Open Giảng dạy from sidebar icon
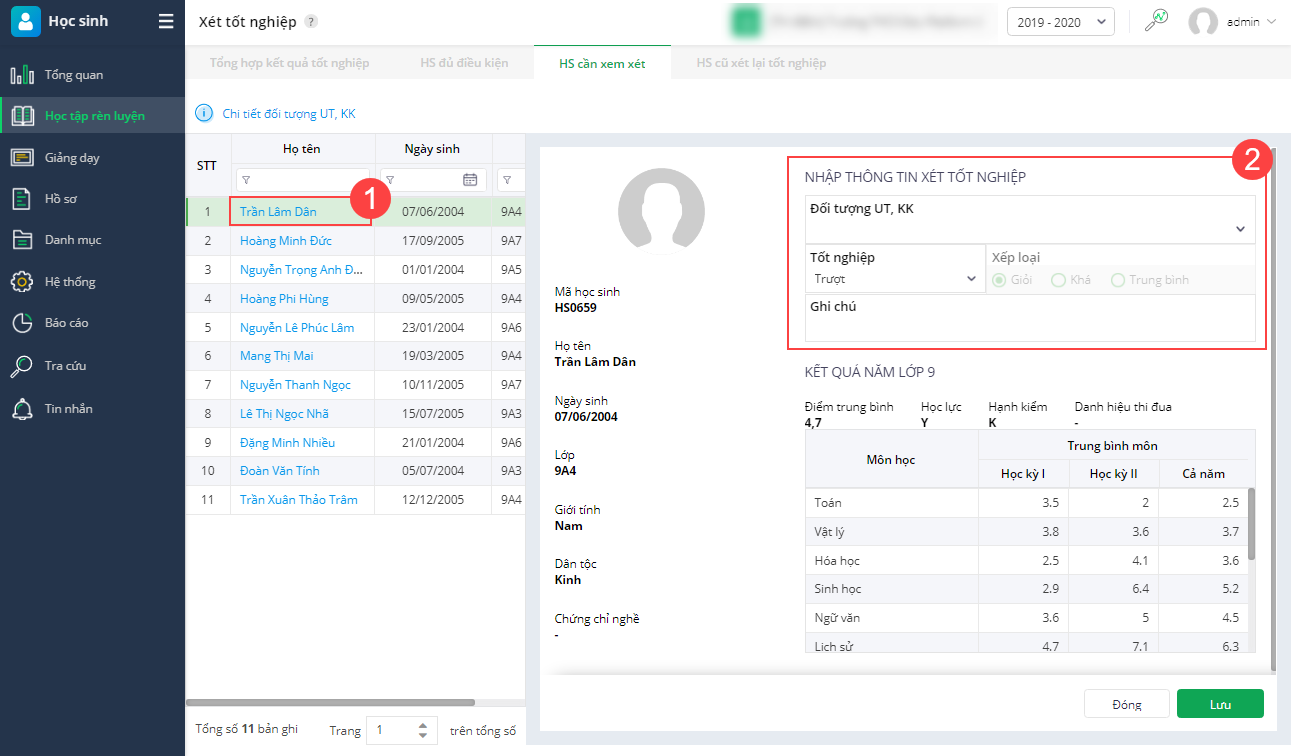Image resolution: width=1291 pixels, height=756 pixels. coord(22,158)
